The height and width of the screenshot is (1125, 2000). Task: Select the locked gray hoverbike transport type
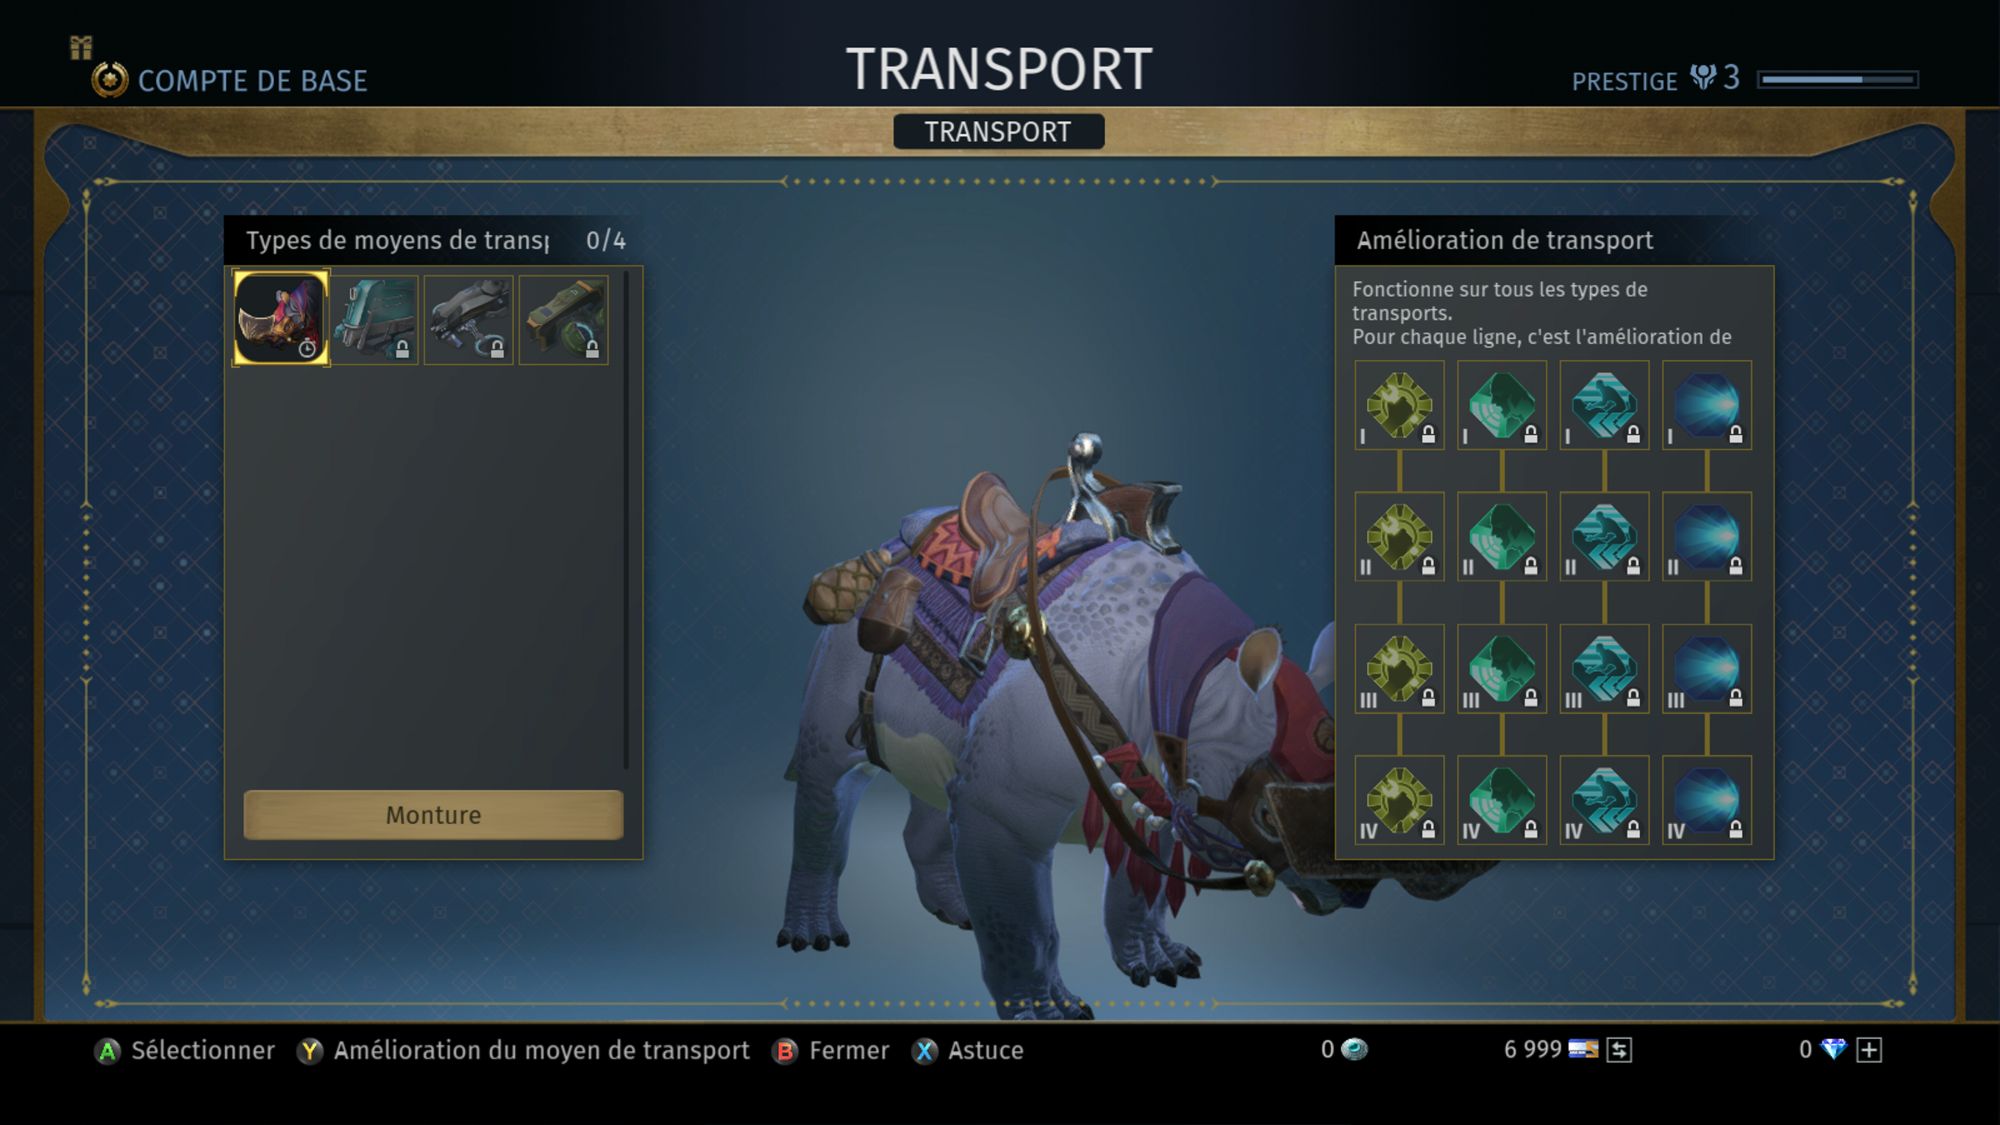(x=468, y=320)
